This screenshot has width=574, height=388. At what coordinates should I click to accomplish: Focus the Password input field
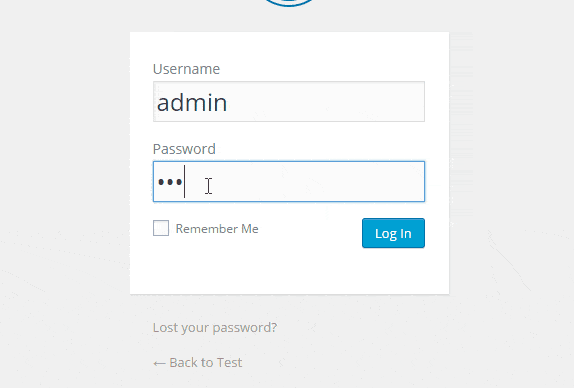[289, 182]
